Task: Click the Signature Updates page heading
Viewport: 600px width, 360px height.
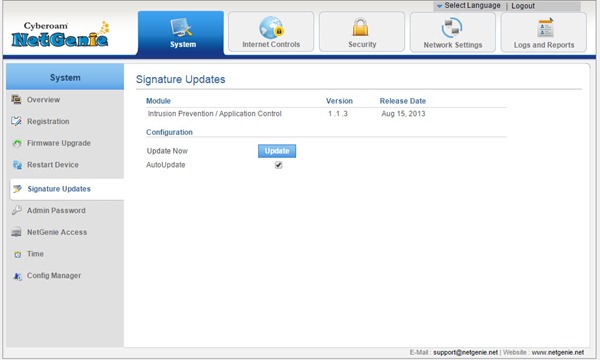Action: point(181,79)
